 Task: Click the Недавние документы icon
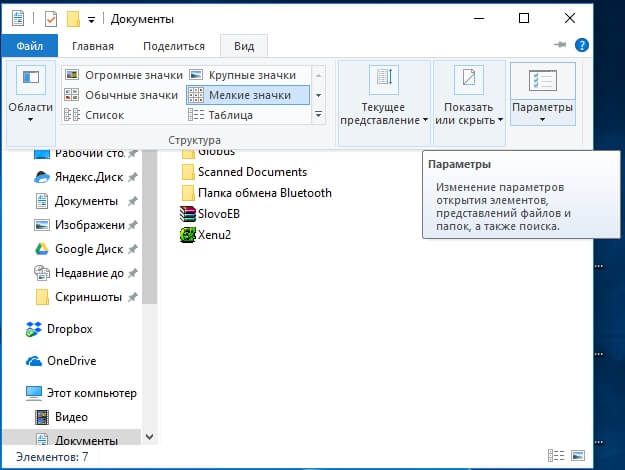click(42, 273)
